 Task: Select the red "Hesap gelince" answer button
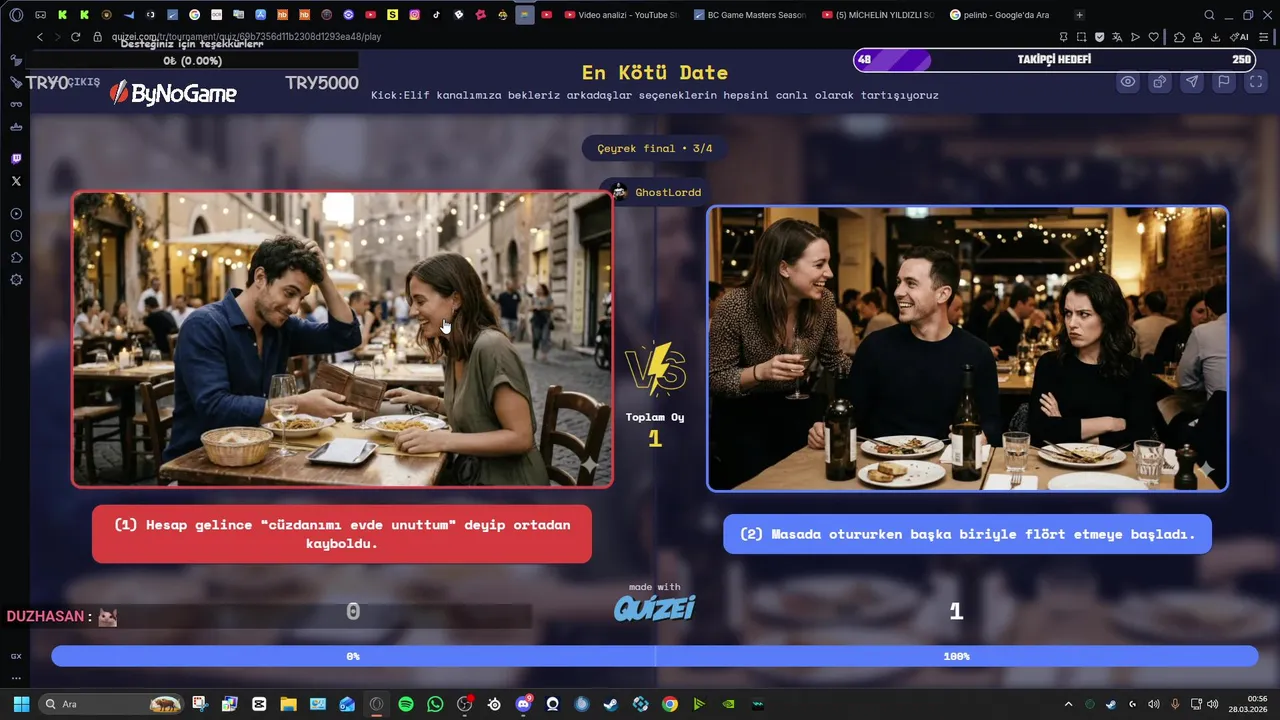coord(342,534)
